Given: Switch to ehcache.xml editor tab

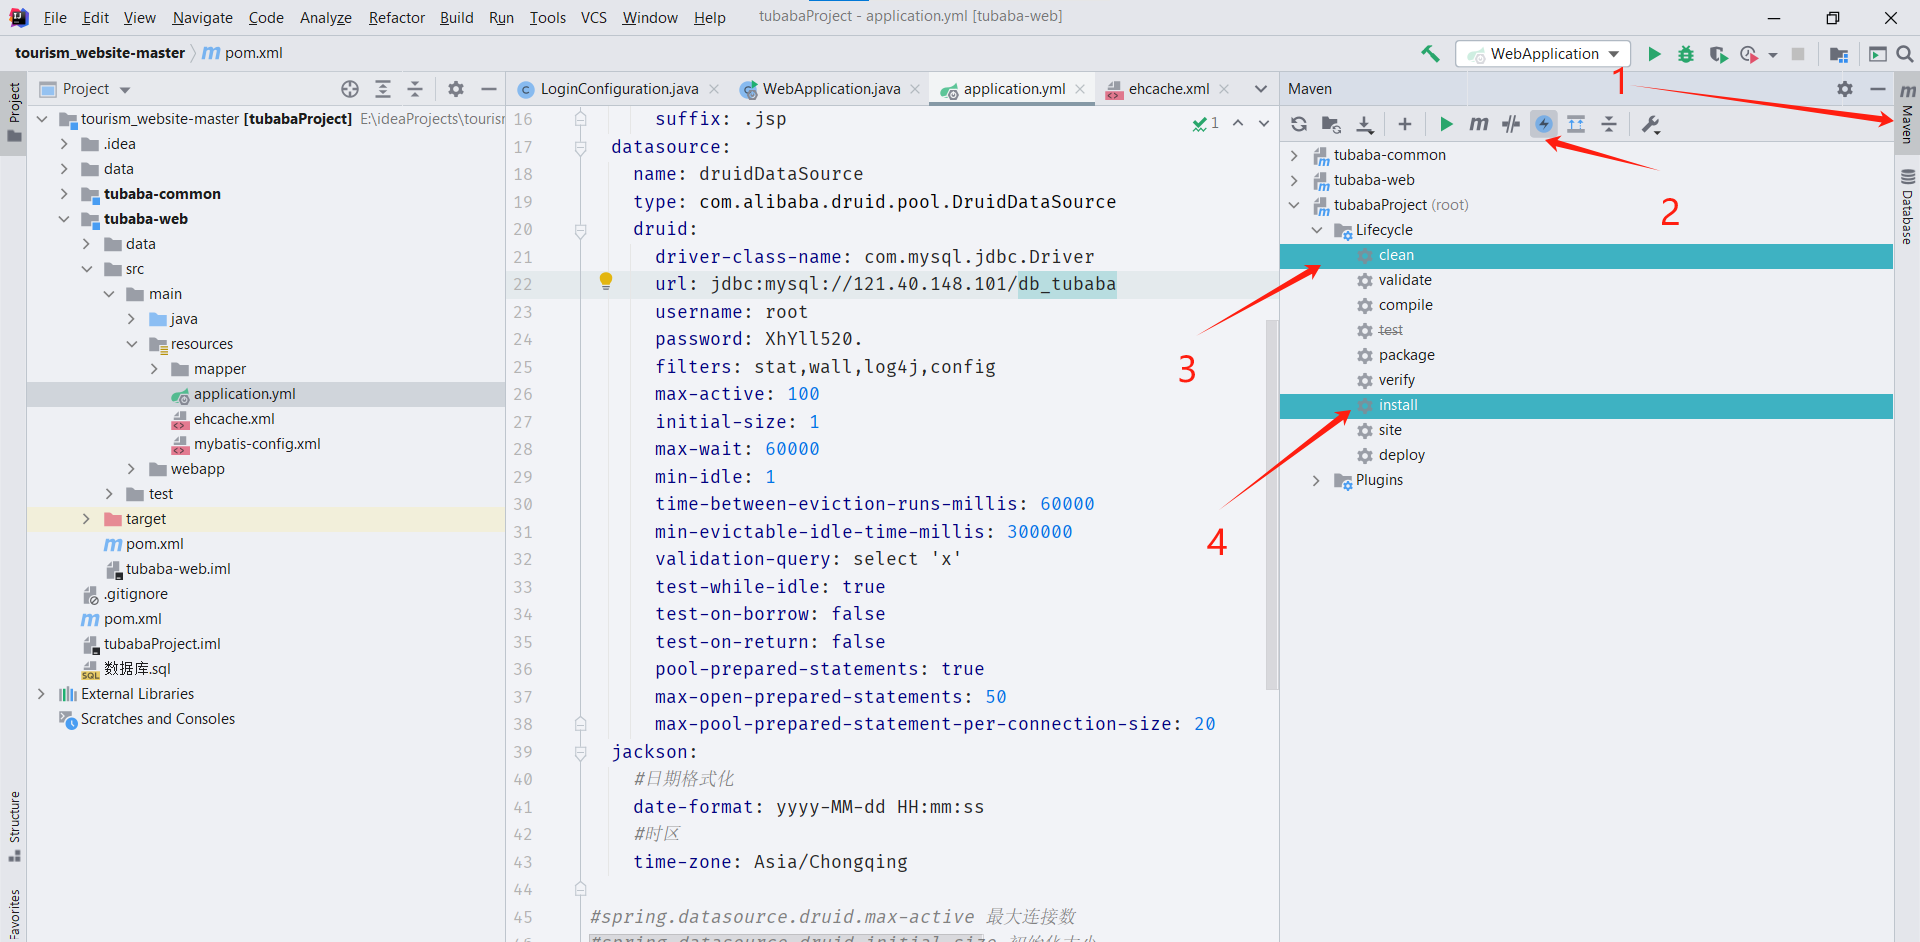Looking at the screenshot, I should tap(1168, 89).
